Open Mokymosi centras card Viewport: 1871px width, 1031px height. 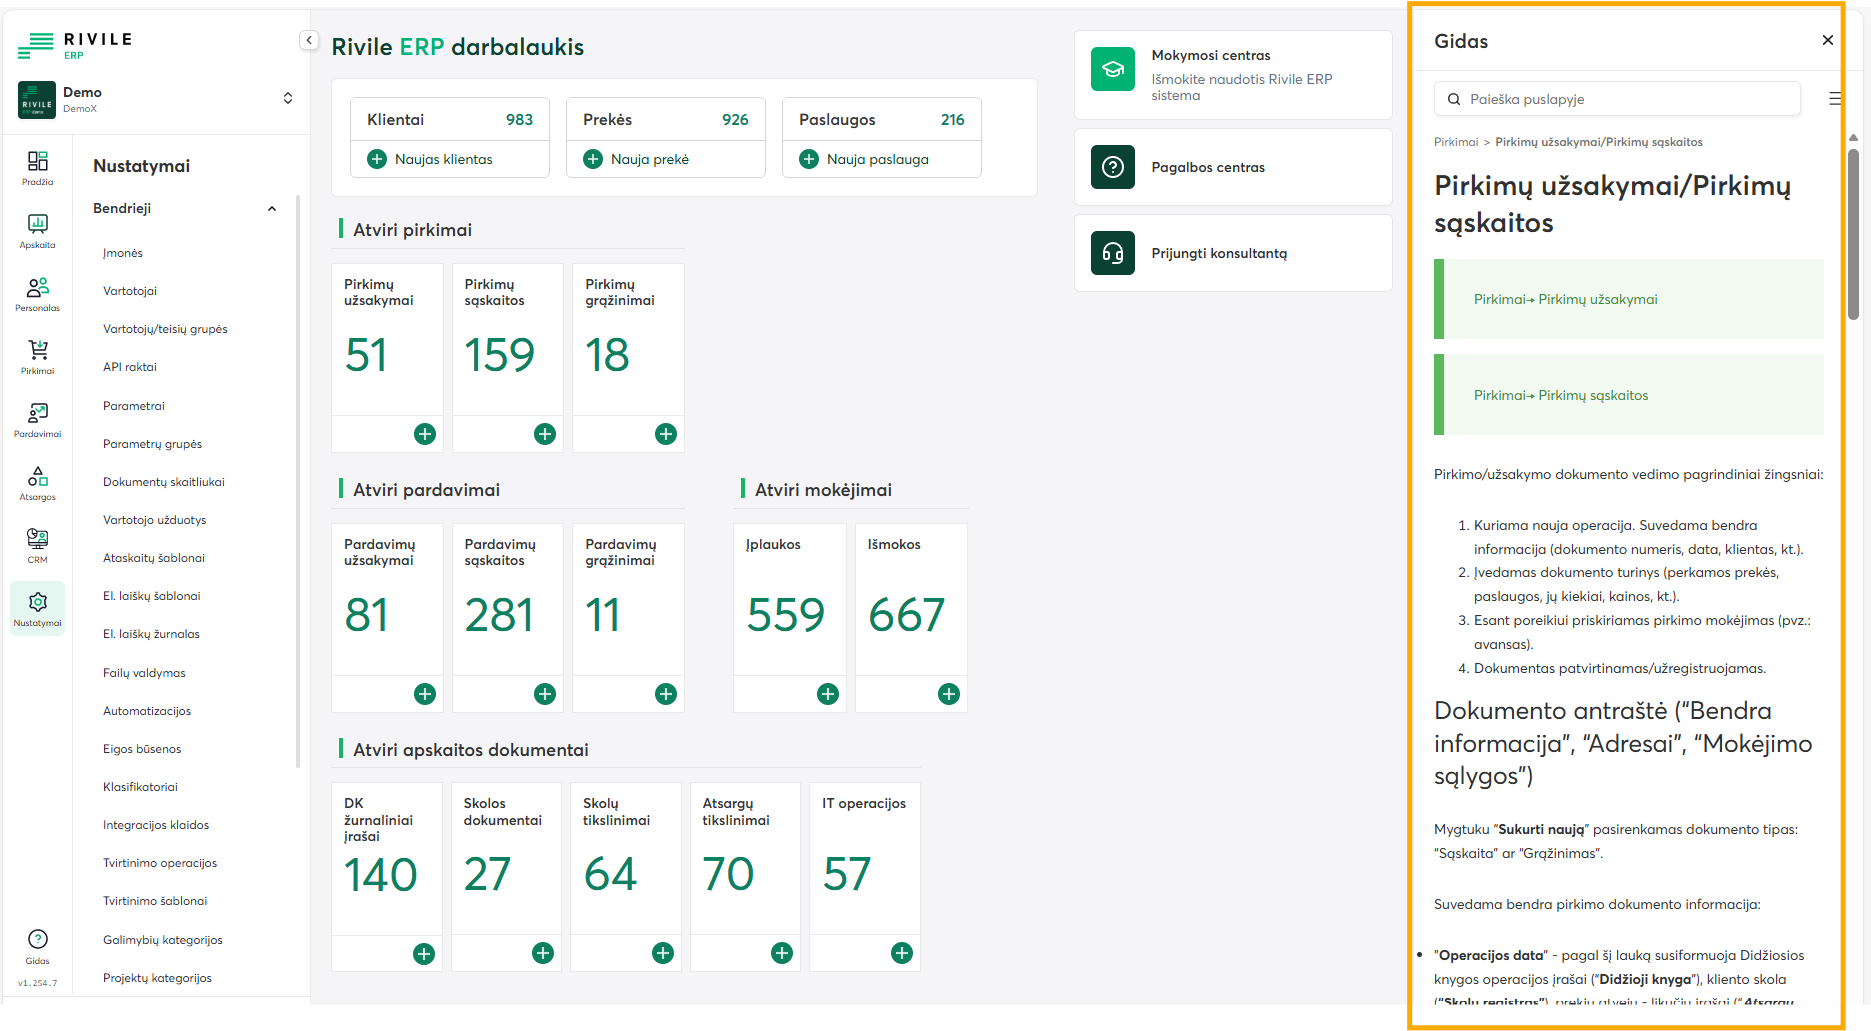(x=1232, y=75)
